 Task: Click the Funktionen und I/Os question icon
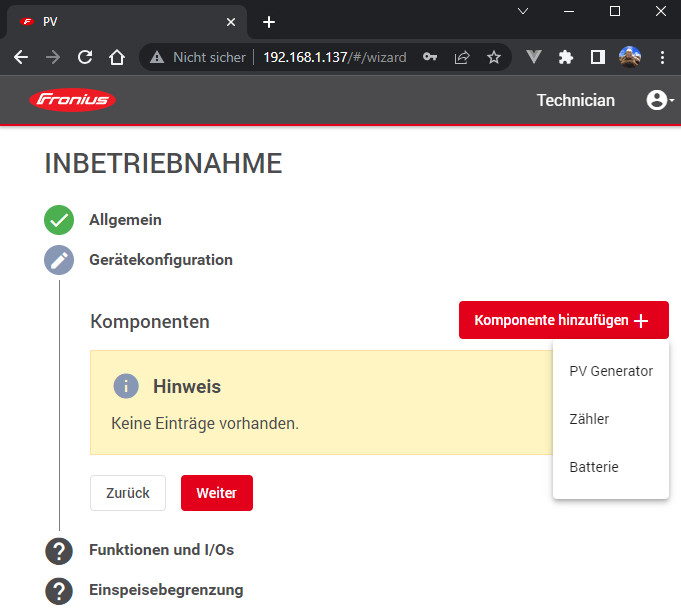pyautogui.click(x=60, y=550)
